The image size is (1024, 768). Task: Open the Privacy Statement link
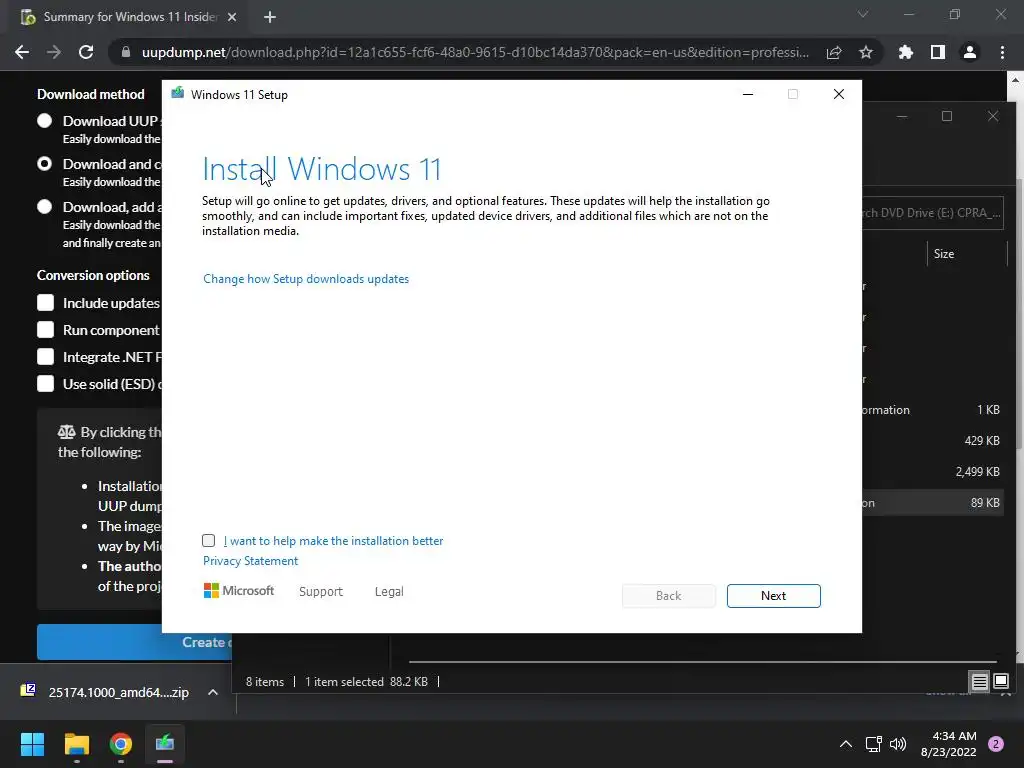point(250,561)
